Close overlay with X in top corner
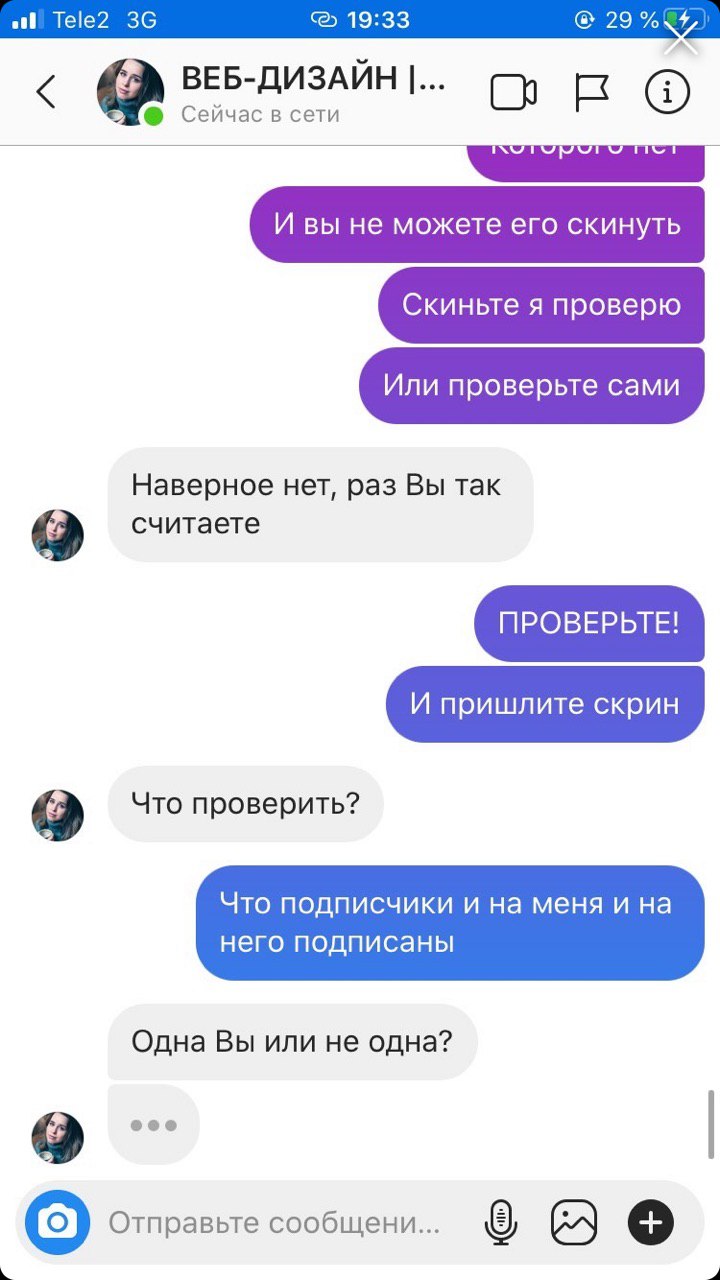Screen dimensions: 720x1280 [682, 39]
